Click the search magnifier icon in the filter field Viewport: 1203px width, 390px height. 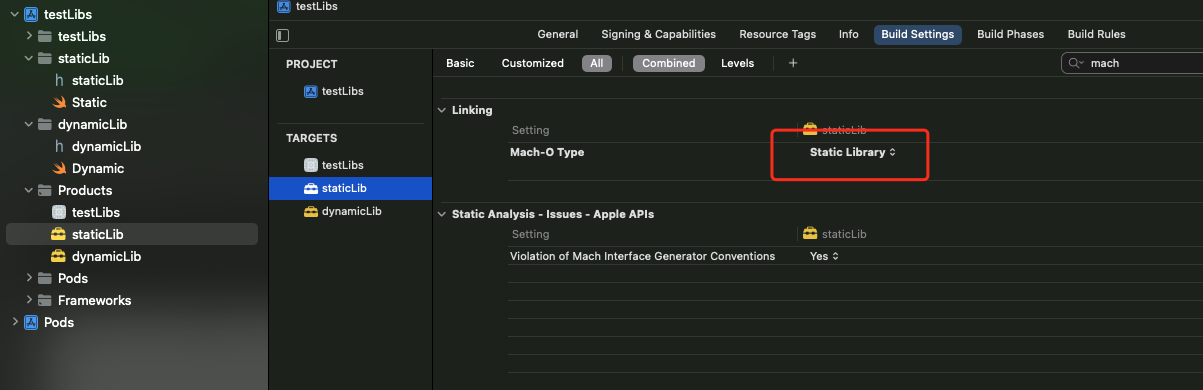point(1076,62)
